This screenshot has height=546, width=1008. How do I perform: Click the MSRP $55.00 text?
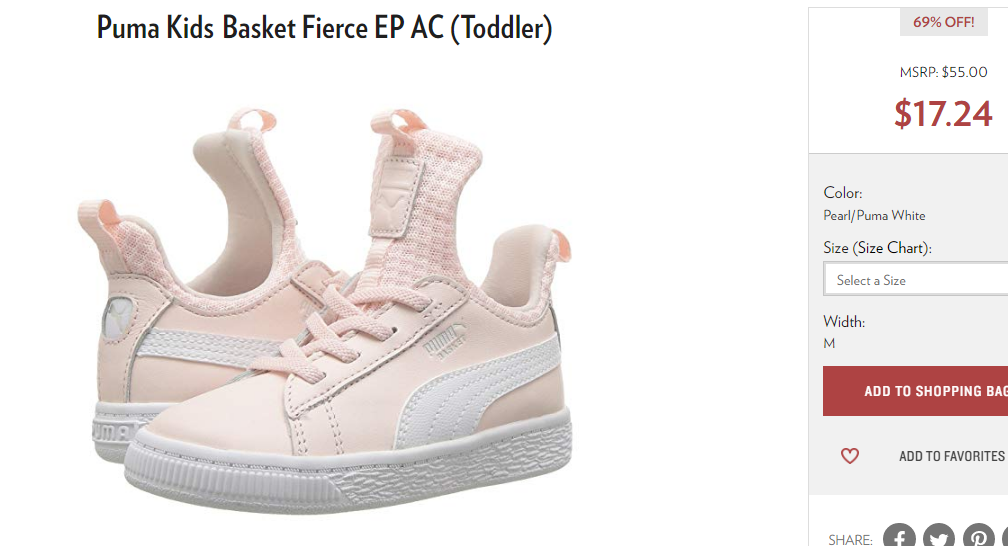(x=943, y=72)
